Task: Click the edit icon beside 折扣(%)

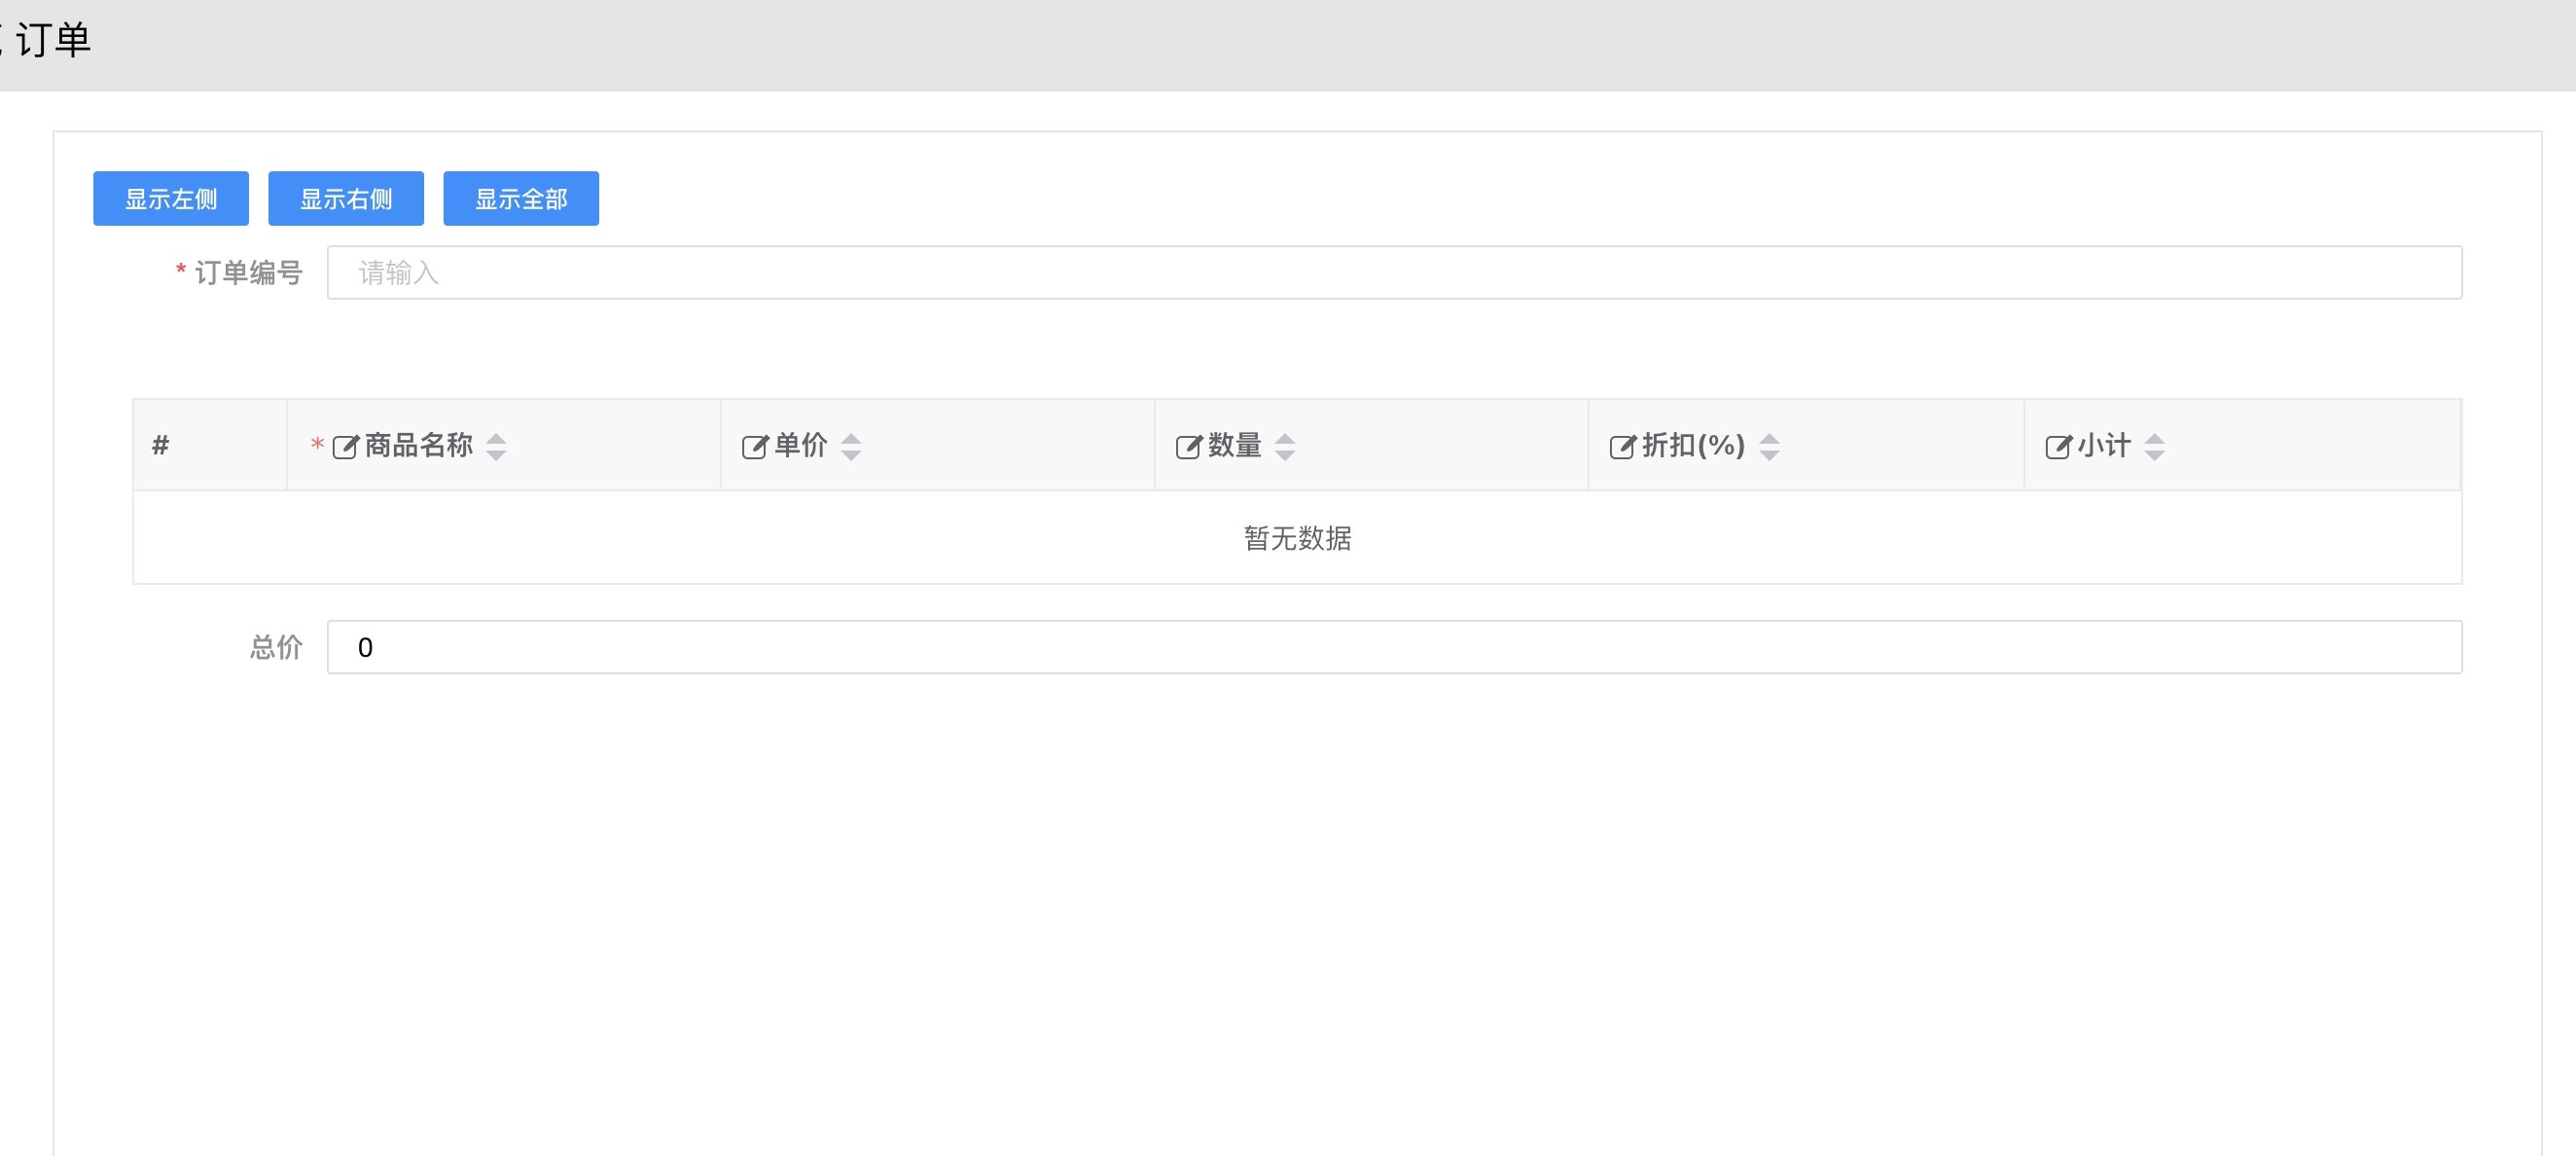Action: pos(1622,446)
